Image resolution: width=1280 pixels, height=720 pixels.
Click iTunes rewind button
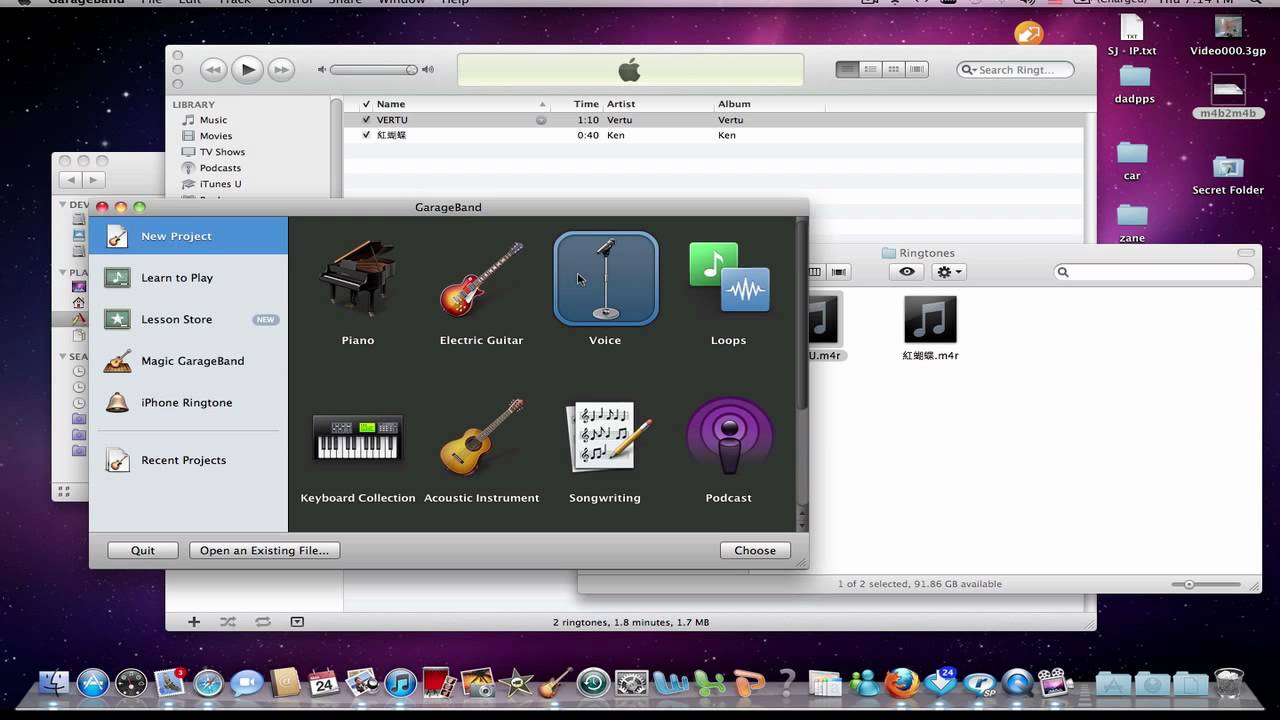213,69
